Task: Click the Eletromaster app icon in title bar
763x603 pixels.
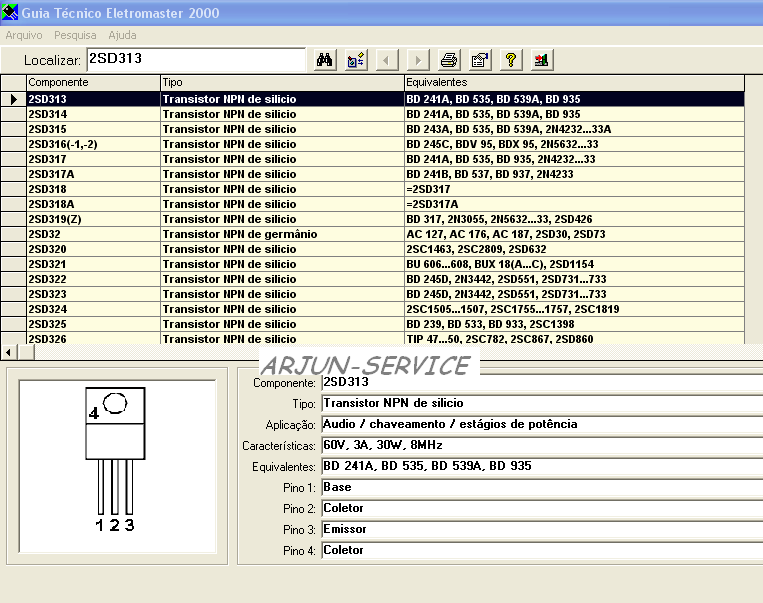Action: (10, 12)
